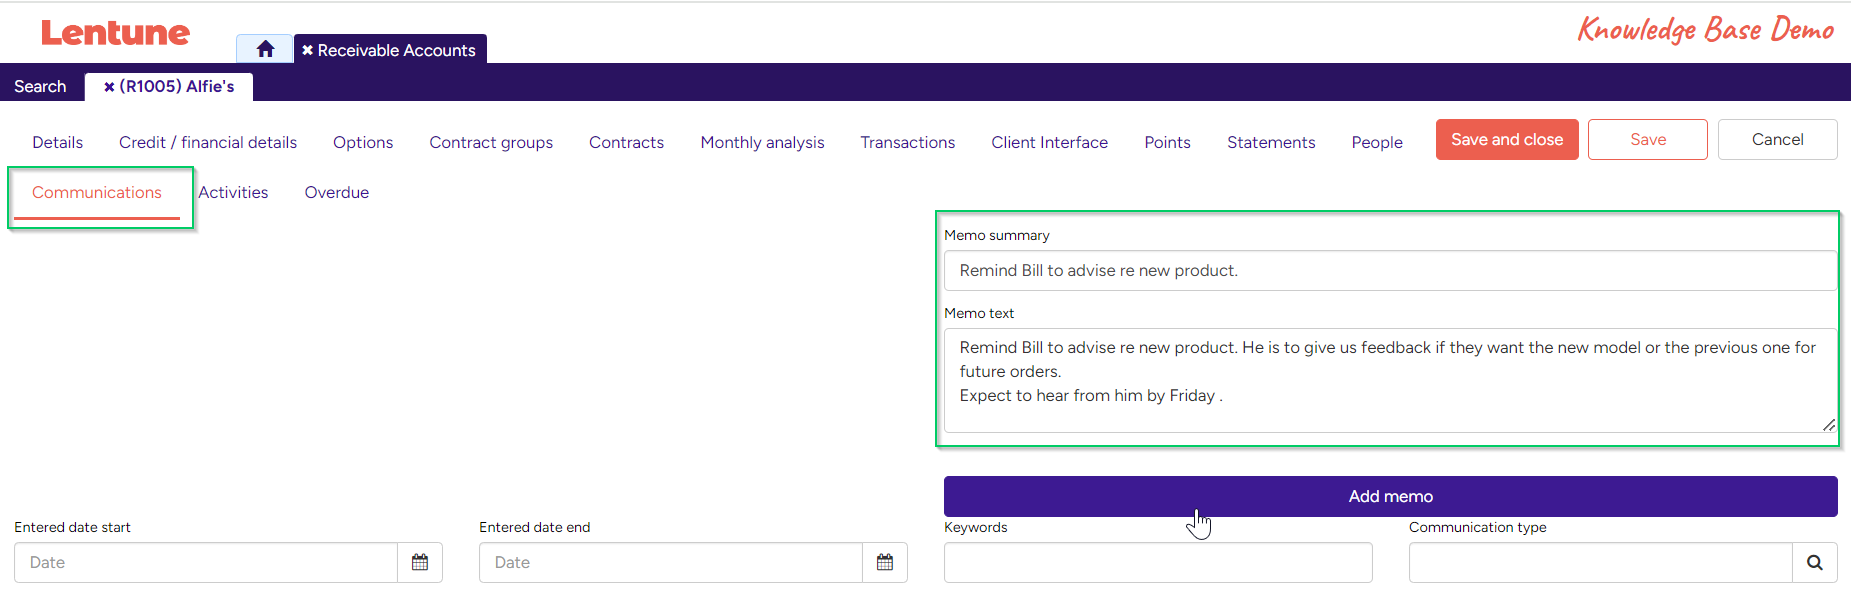Go to the Home tab icon

265,49
